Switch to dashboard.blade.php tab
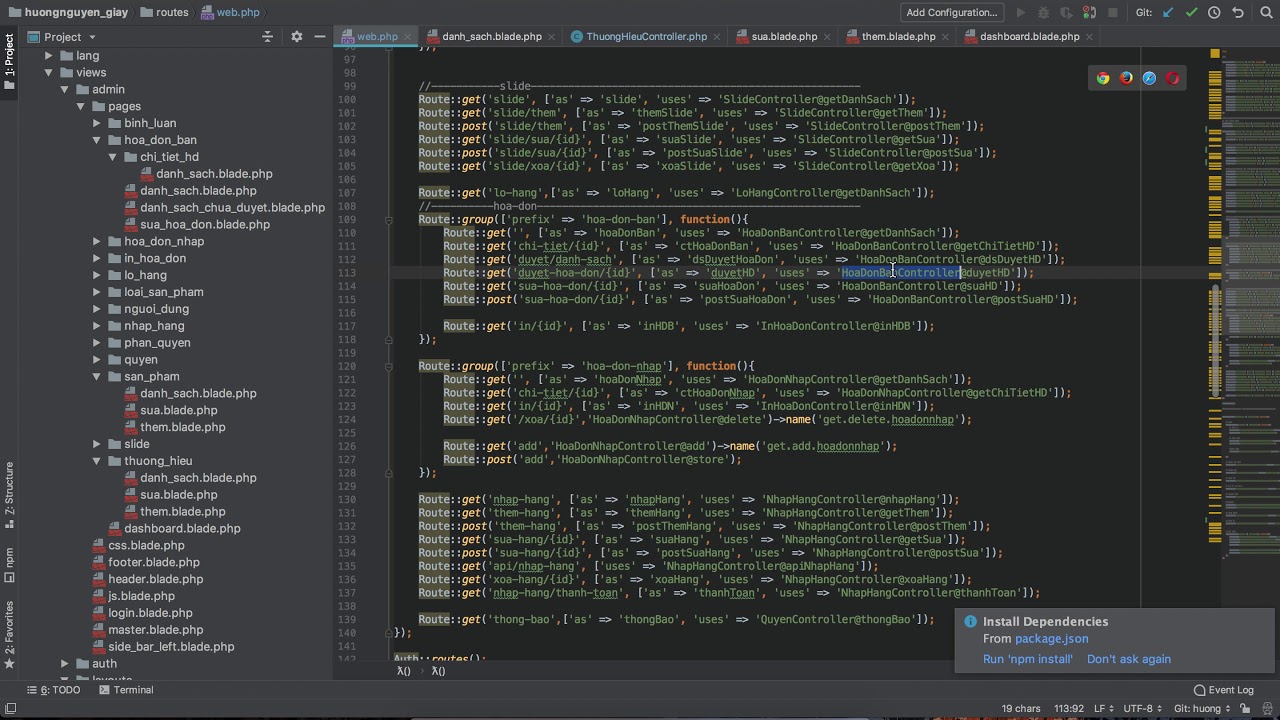 1029,37
